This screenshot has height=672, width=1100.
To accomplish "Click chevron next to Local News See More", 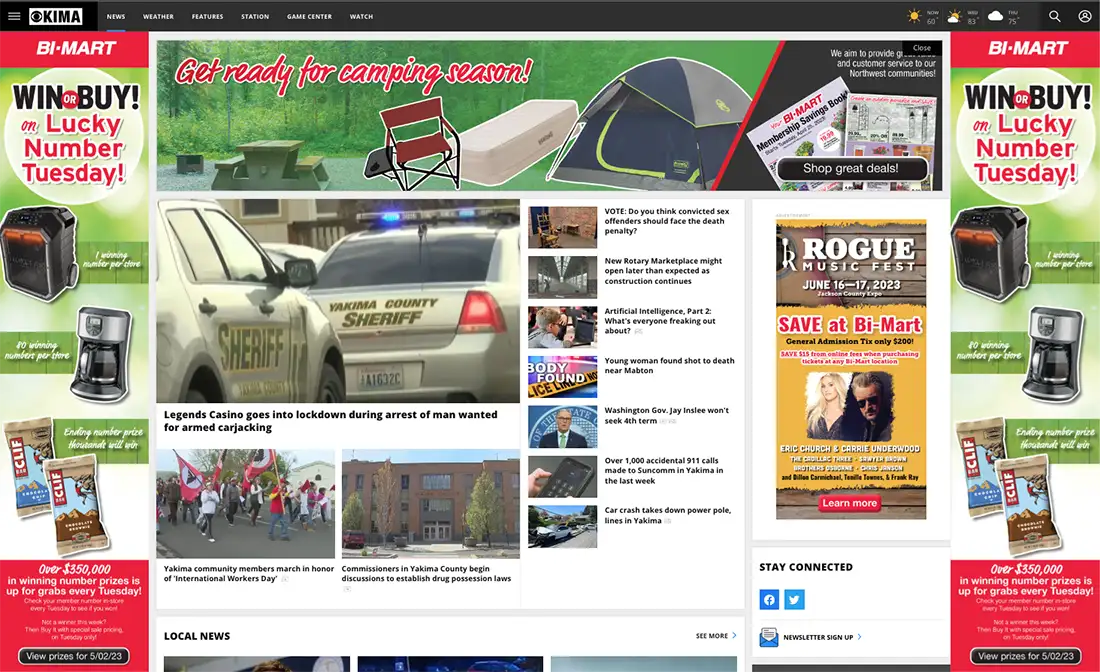I will pyautogui.click(x=735, y=636).
